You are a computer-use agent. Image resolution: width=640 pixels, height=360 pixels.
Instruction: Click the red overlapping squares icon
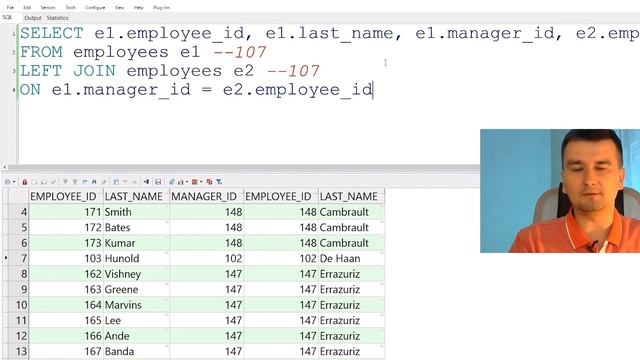click(x=209, y=182)
